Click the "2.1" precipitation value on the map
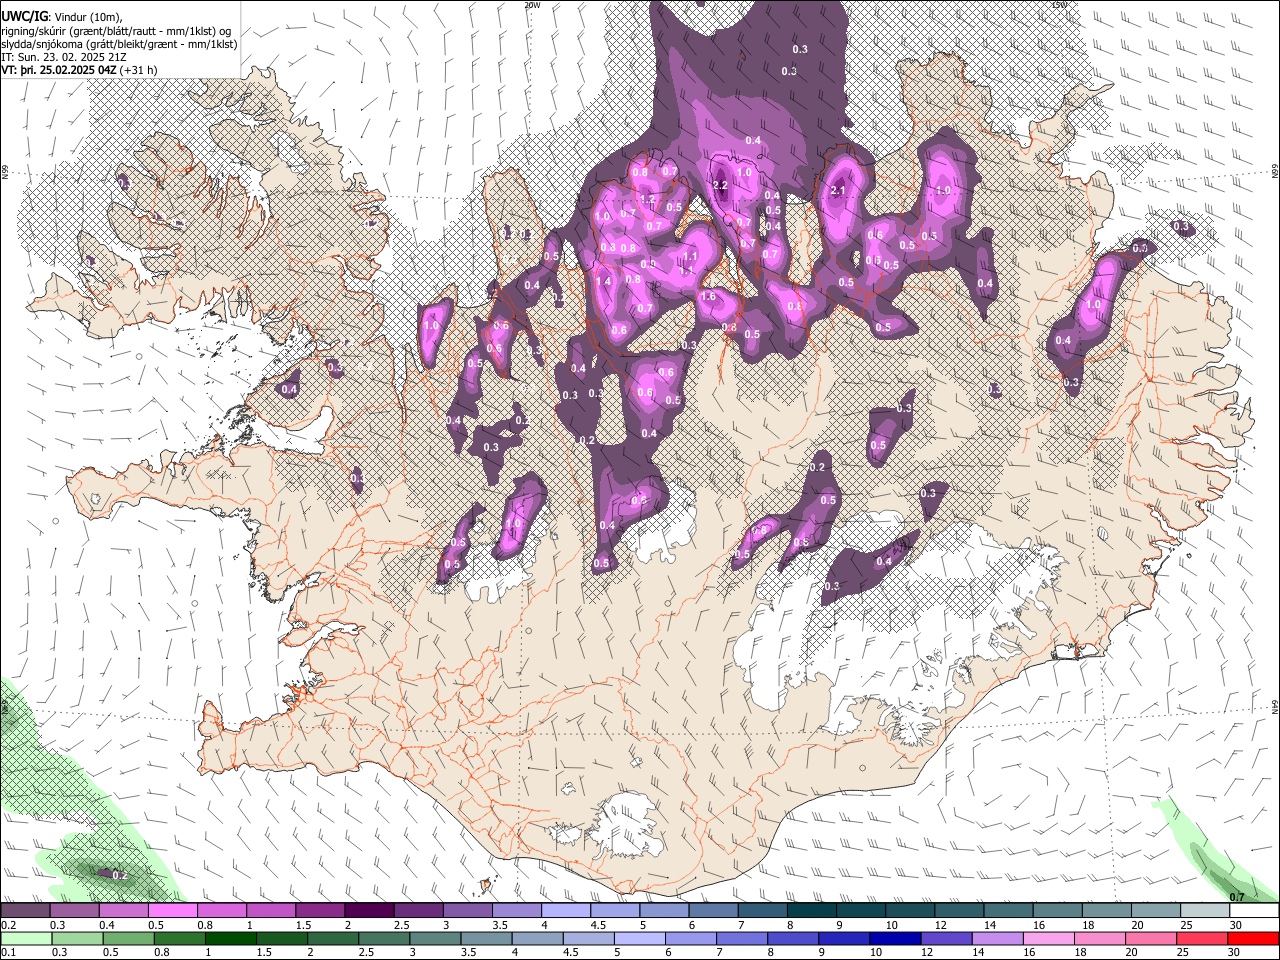 tap(838, 190)
